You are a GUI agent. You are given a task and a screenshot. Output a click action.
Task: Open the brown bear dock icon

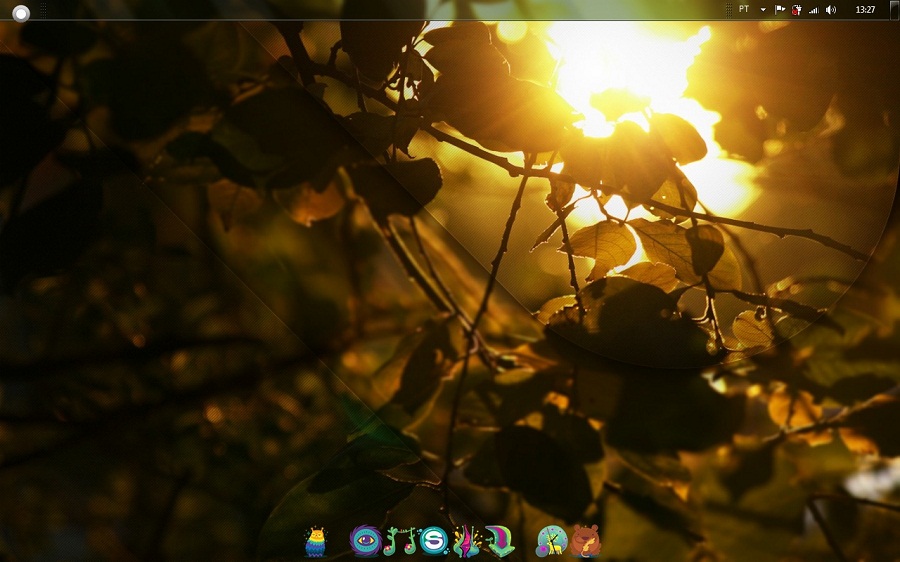click(x=585, y=541)
